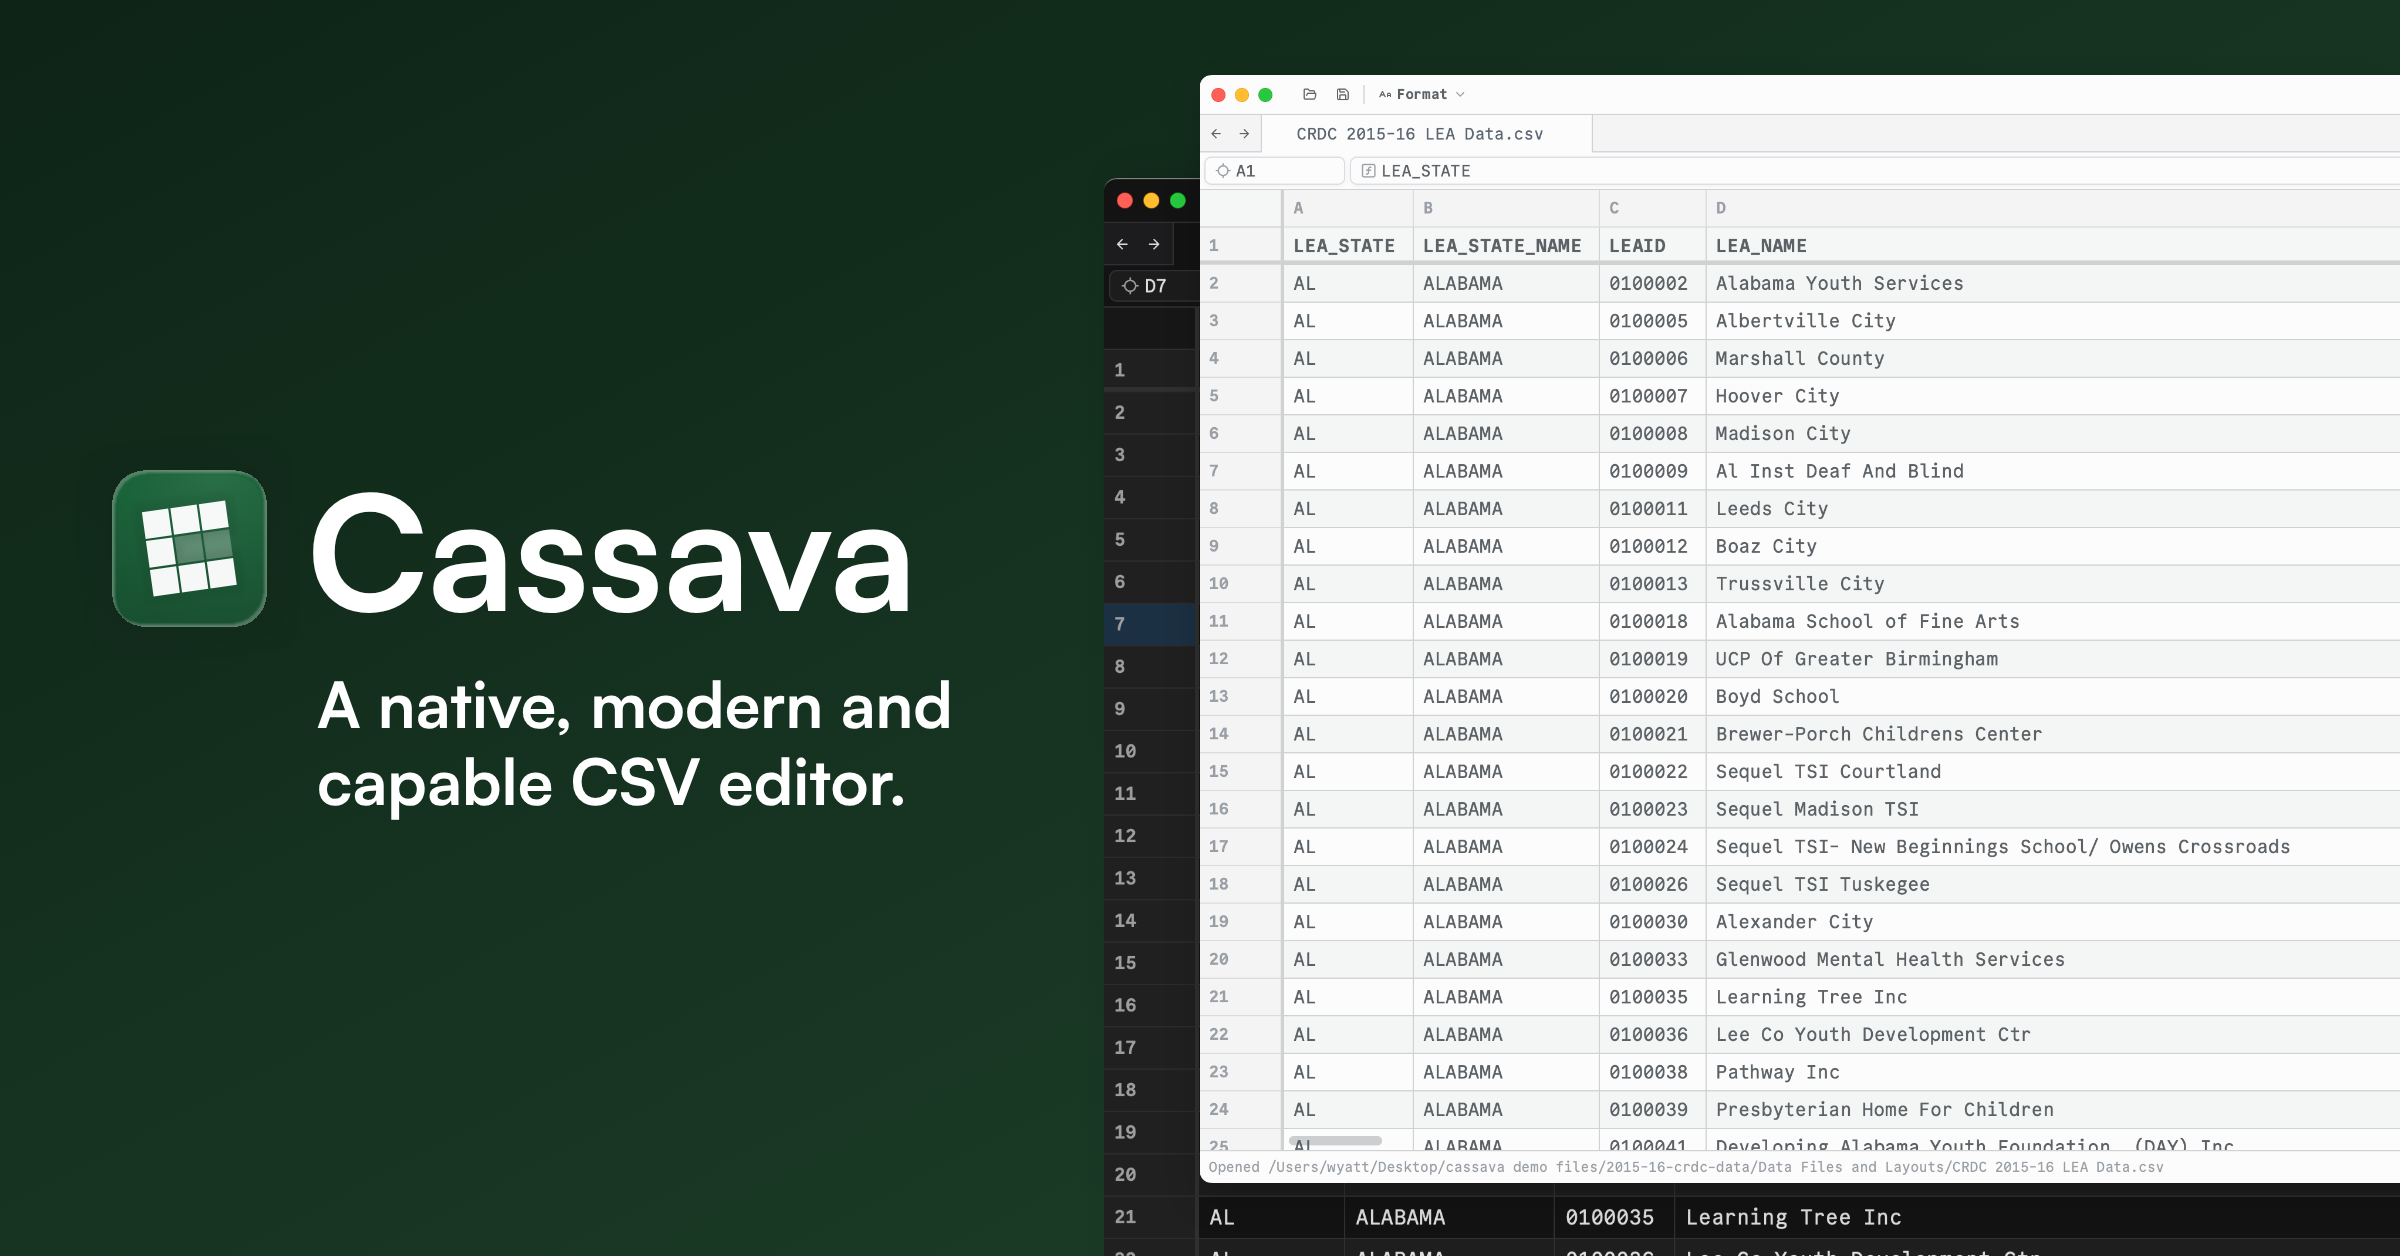Screen dimensions: 2400x1256
Task: Click the save file icon in toolbar
Action: tap(1343, 94)
